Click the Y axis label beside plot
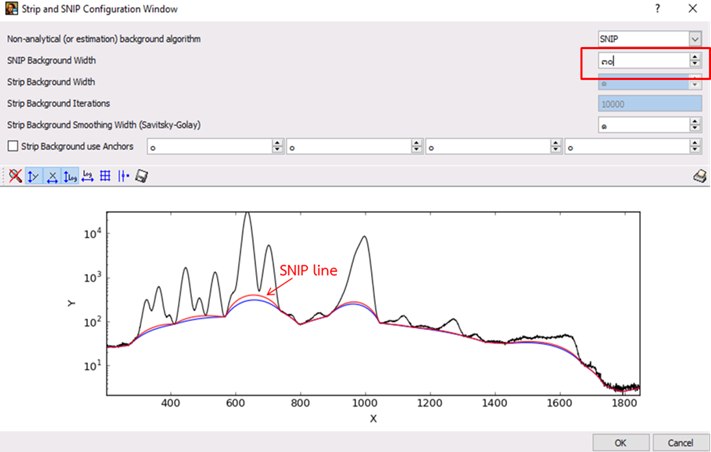The height and width of the screenshot is (452, 711). pyautogui.click(x=71, y=303)
